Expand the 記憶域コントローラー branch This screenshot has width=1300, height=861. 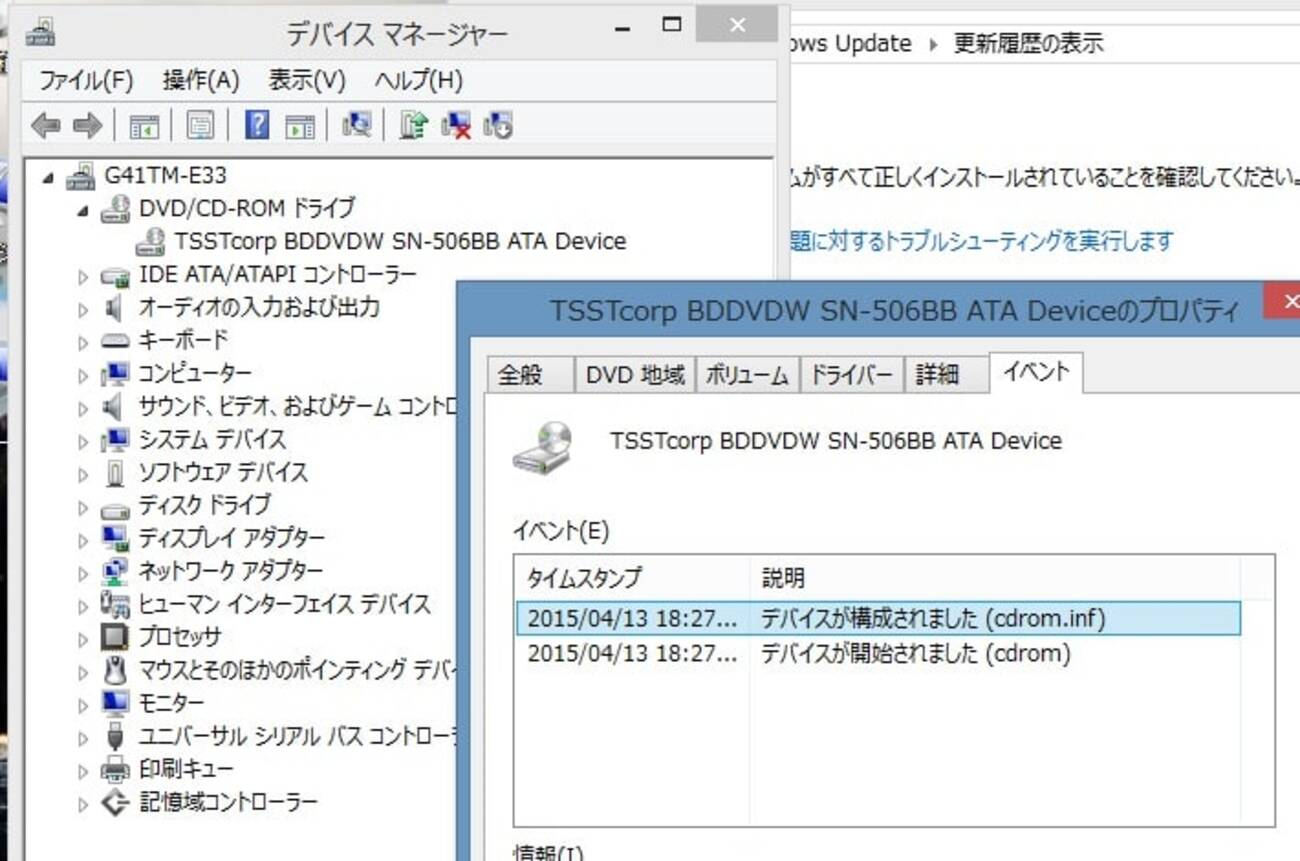[x=83, y=803]
